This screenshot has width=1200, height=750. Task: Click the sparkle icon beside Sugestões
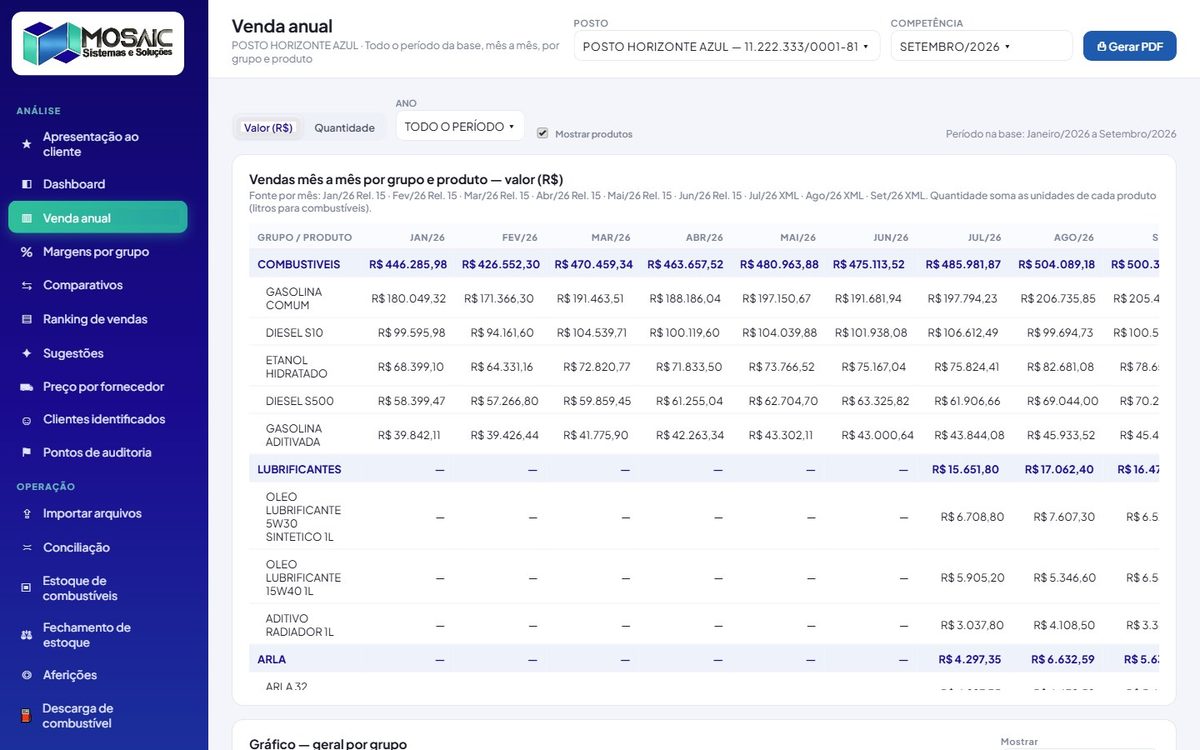(x=27, y=353)
